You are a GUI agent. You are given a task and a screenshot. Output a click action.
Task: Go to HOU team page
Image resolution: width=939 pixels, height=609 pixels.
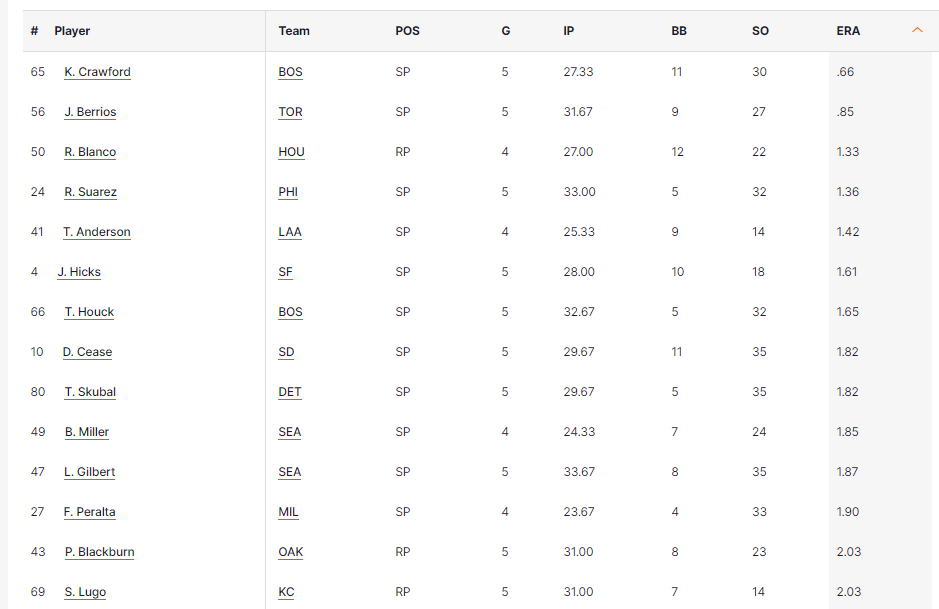click(291, 152)
